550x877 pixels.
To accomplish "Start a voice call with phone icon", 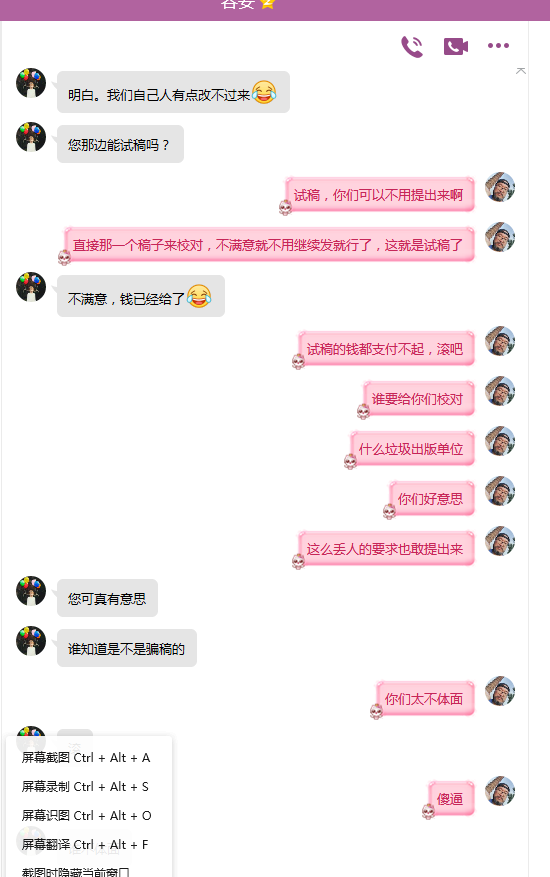I will pos(412,46).
